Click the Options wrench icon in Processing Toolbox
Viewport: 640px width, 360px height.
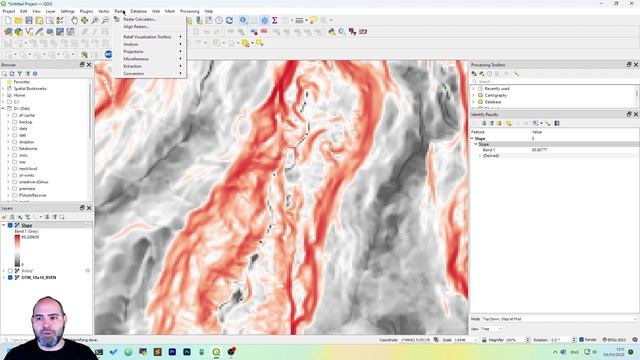click(x=516, y=74)
